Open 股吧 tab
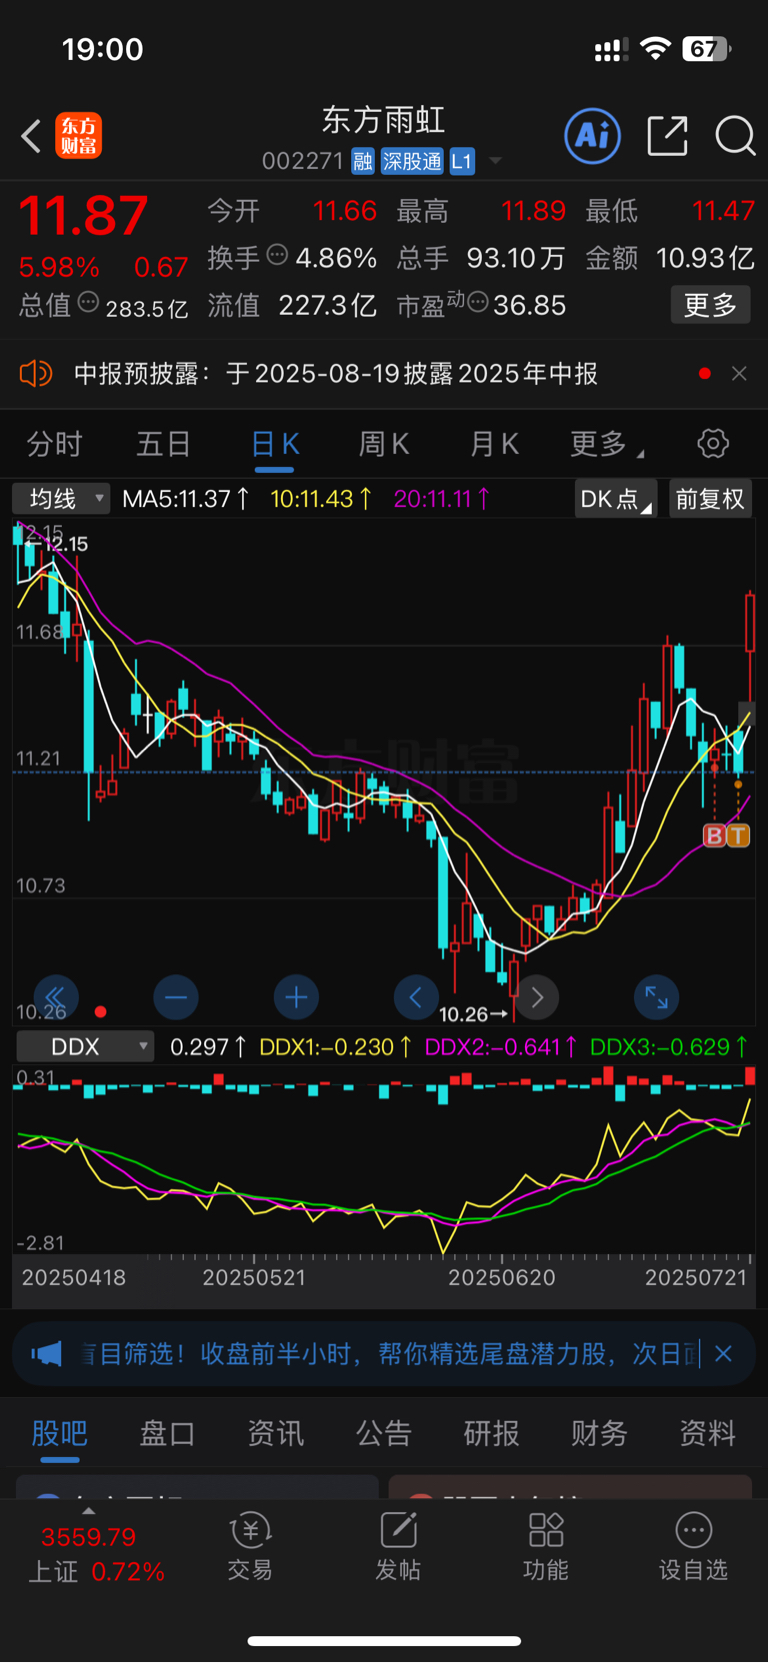Viewport: 768px width, 1663px height. (60, 1433)
